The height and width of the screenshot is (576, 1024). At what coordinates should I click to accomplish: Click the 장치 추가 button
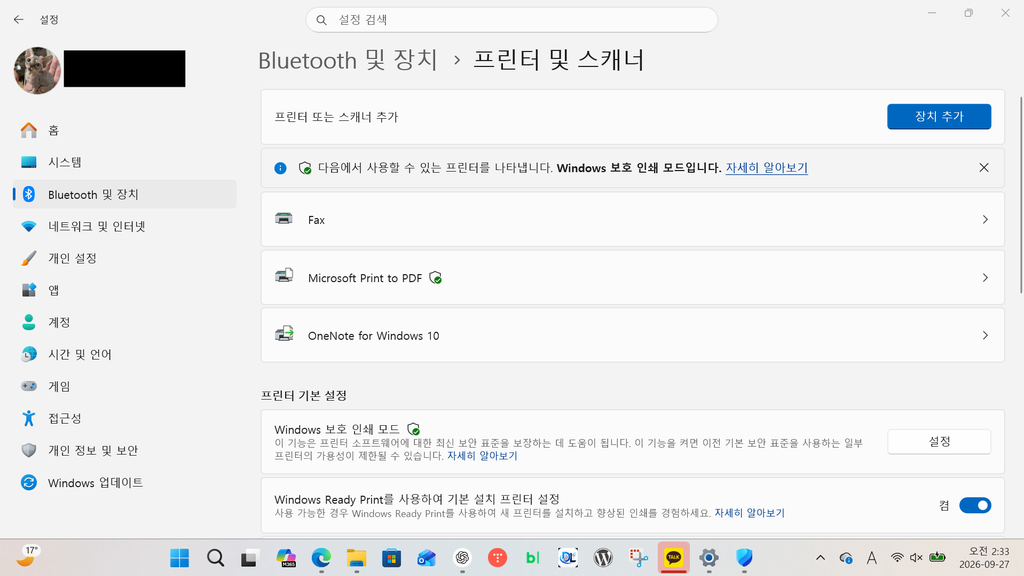[x=938, y=116]
